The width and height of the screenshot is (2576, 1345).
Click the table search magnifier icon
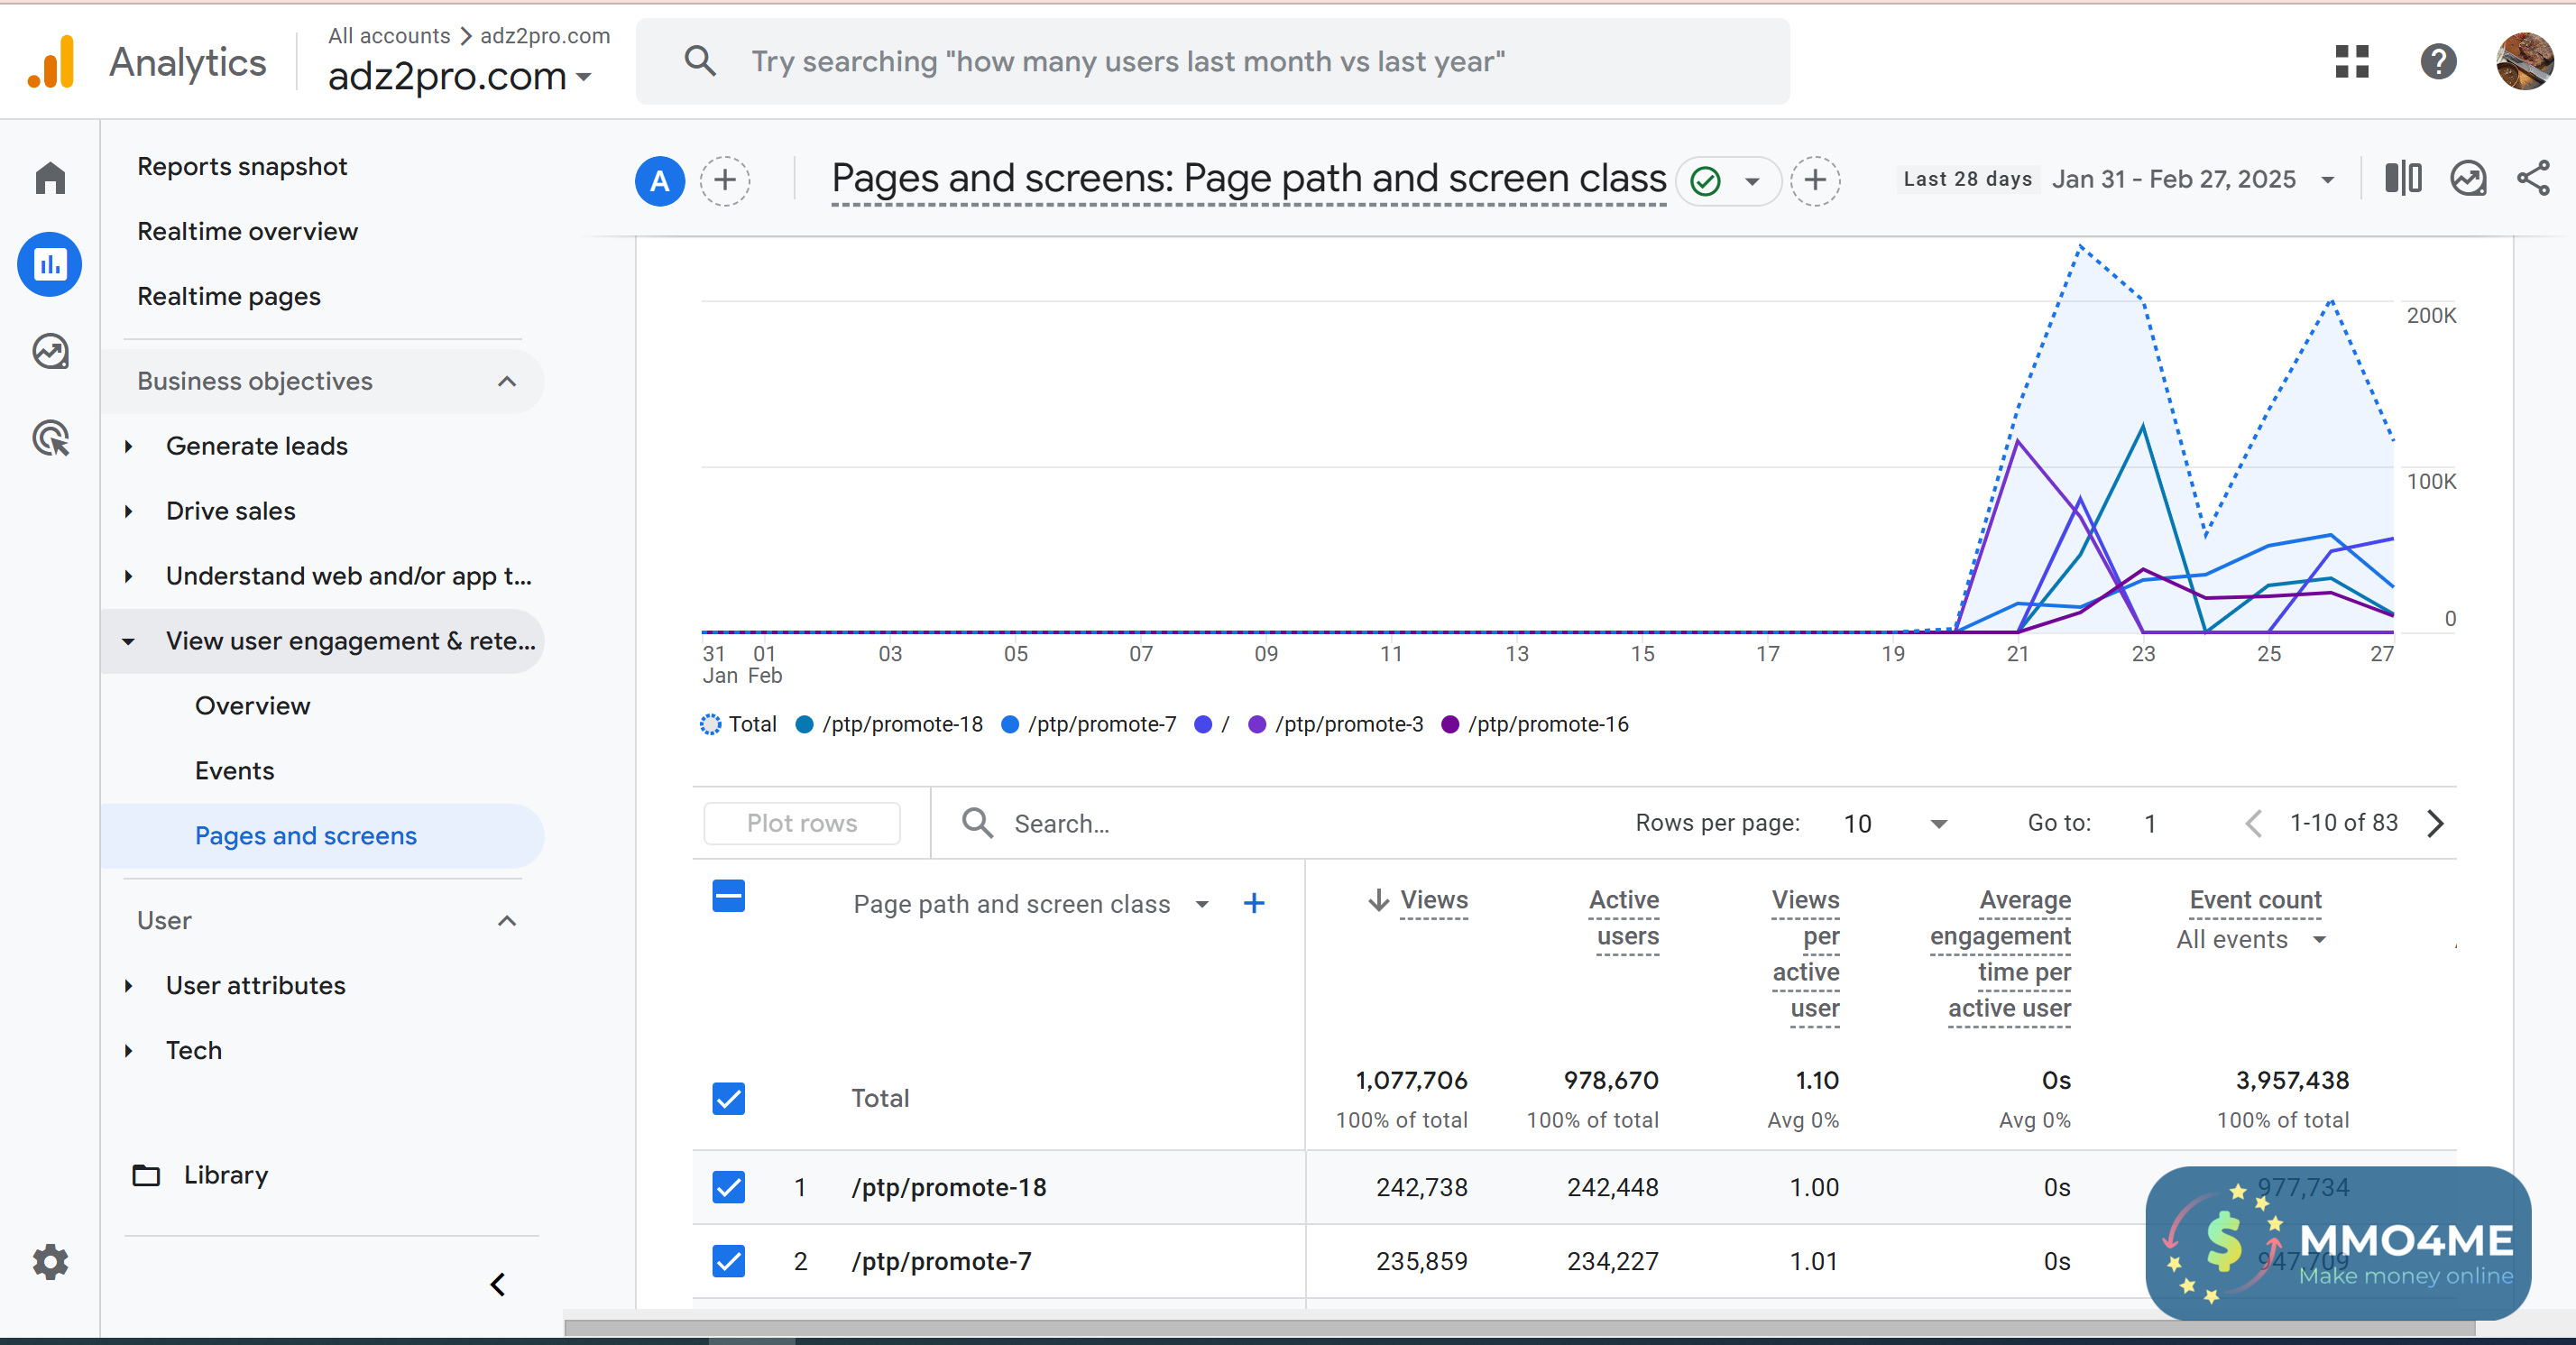[x=977, y=823]
